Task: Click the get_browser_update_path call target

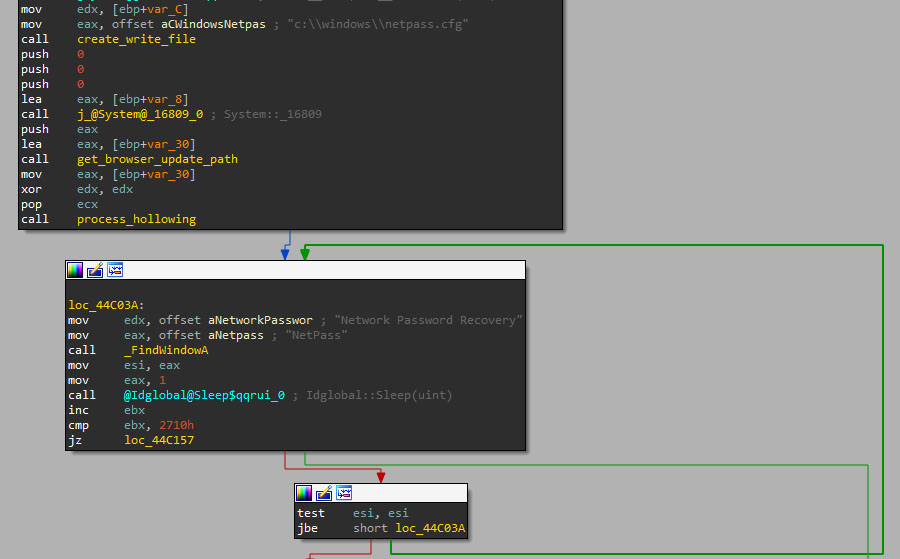Action: [157, 159]
